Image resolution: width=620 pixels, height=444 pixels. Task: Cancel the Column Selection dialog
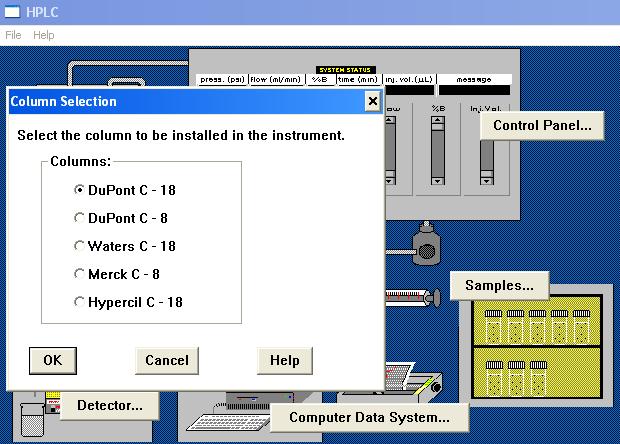[x=167, y=361]
